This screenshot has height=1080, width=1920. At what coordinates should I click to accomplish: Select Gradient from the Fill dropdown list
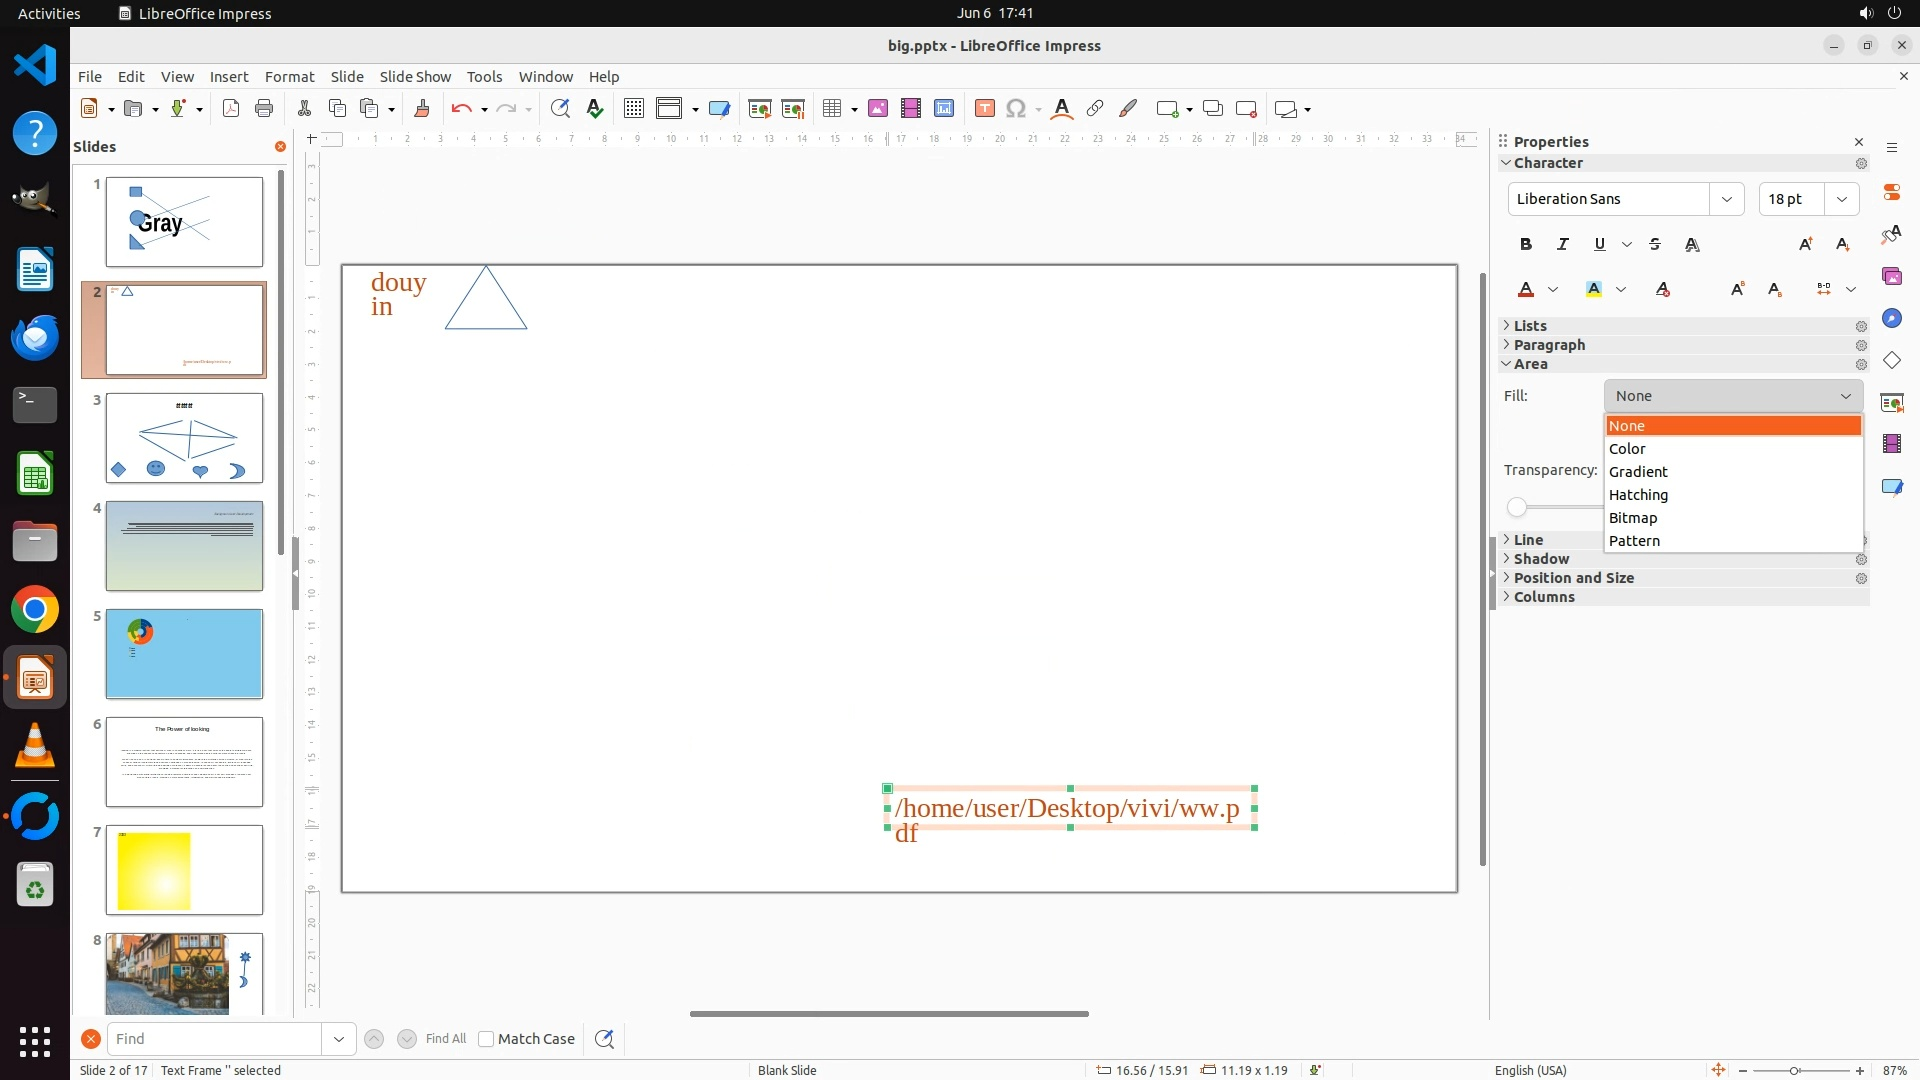point(1638,472)
